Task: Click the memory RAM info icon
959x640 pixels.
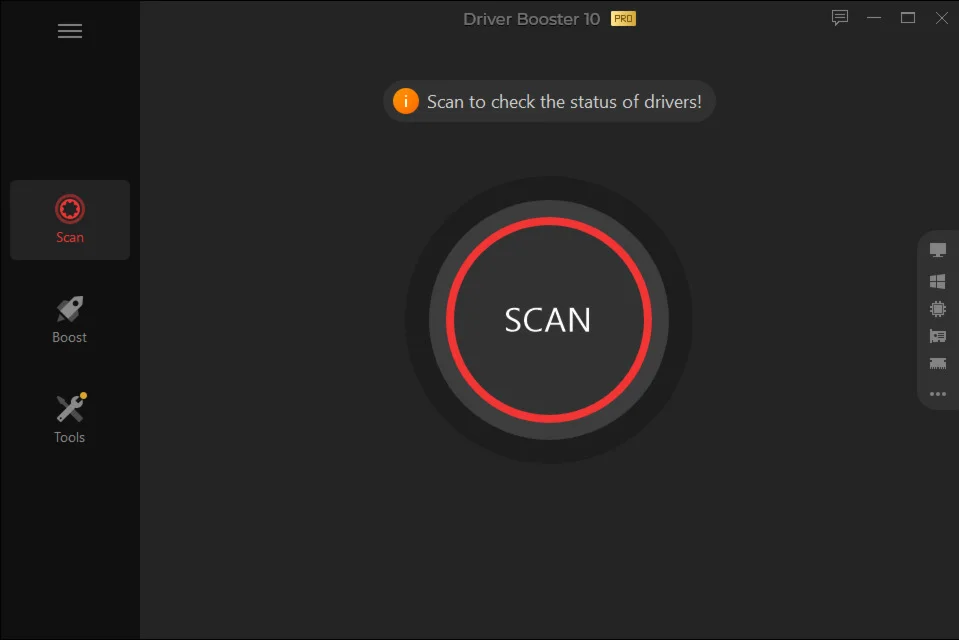Action: (938, 363)
